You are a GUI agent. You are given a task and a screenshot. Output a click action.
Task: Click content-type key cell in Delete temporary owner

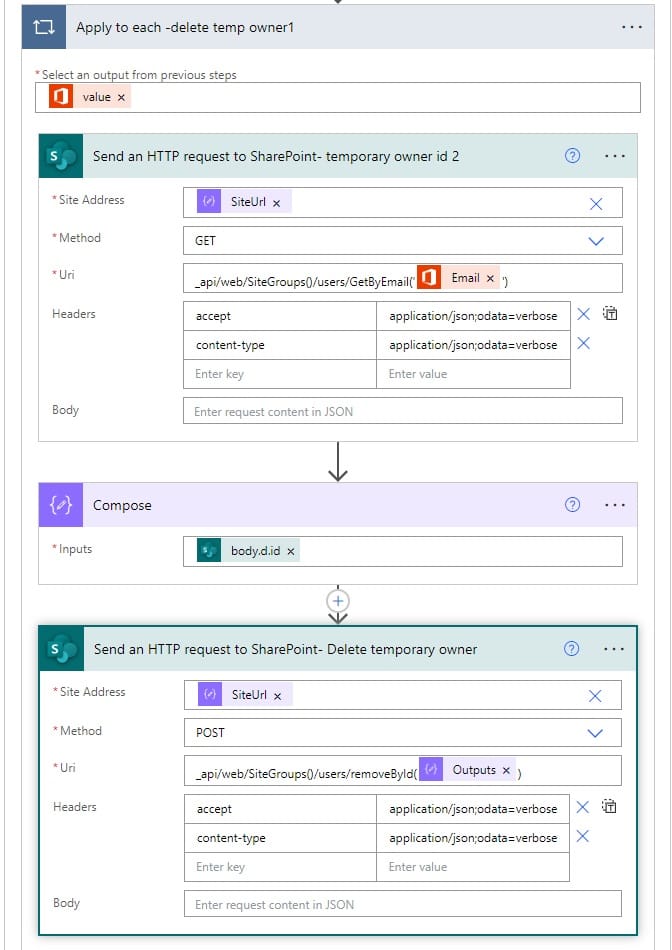pos(281,838)
